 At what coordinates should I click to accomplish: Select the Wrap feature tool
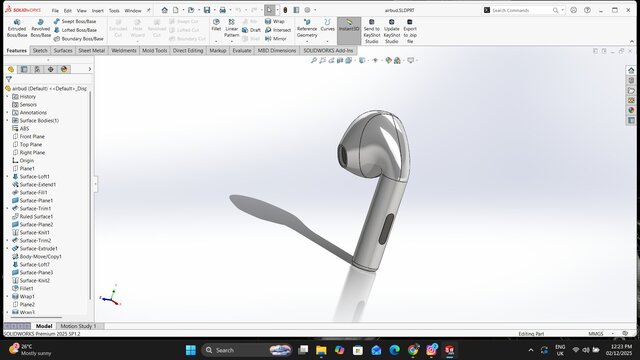point(275,21)
